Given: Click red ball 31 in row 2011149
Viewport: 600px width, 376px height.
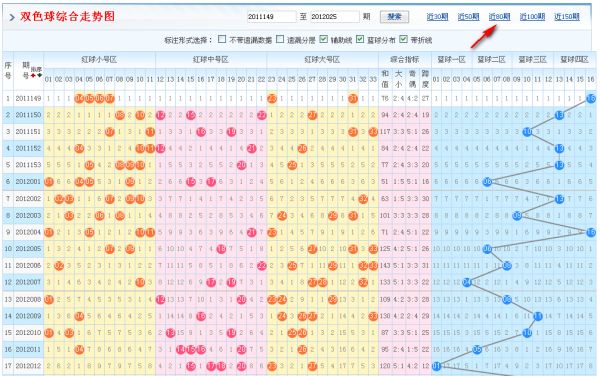Looking at the screenshot, I should 353,98.
